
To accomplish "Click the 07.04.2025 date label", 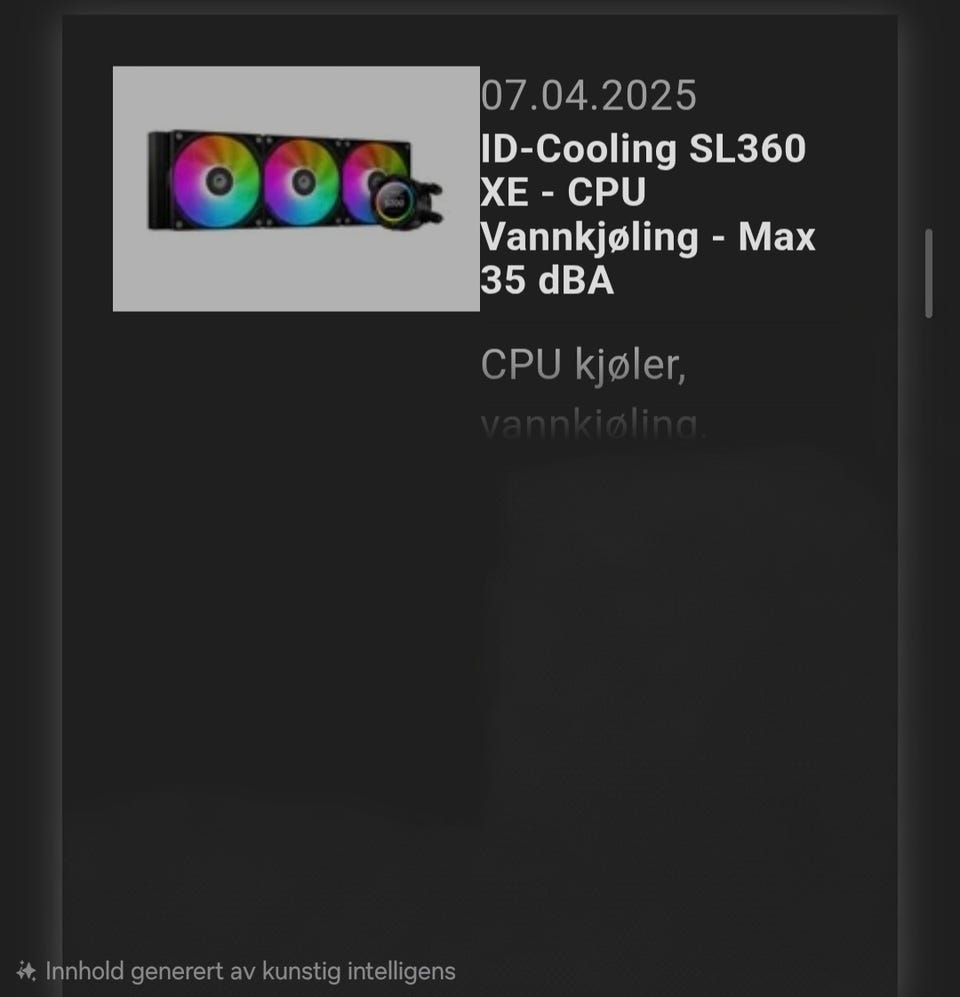I will (x=589, y=96).
